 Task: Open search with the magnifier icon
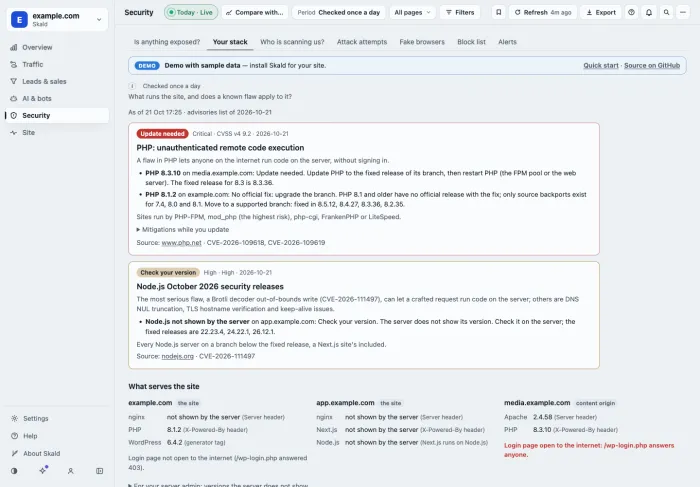(x=667, y=12)
